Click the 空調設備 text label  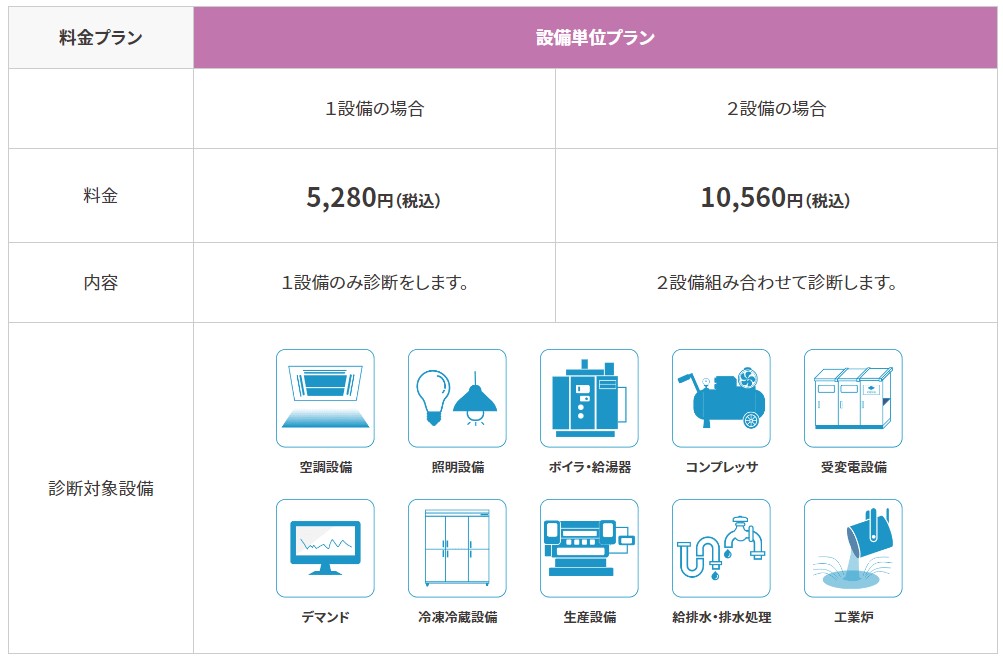(325, 467)
